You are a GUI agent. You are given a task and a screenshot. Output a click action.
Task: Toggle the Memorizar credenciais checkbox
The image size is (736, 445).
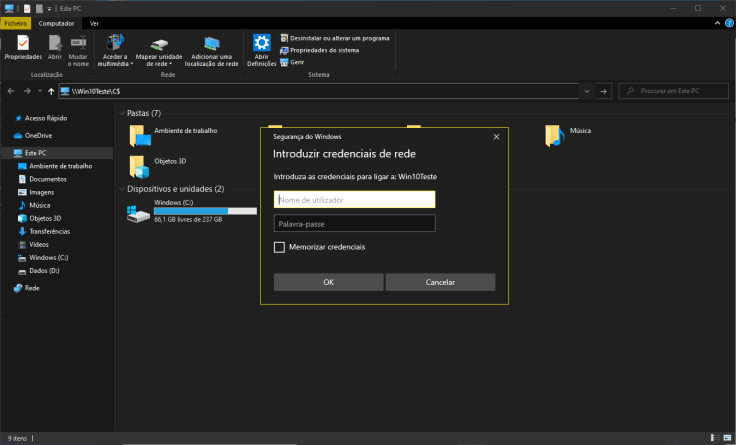coord(280,246)
